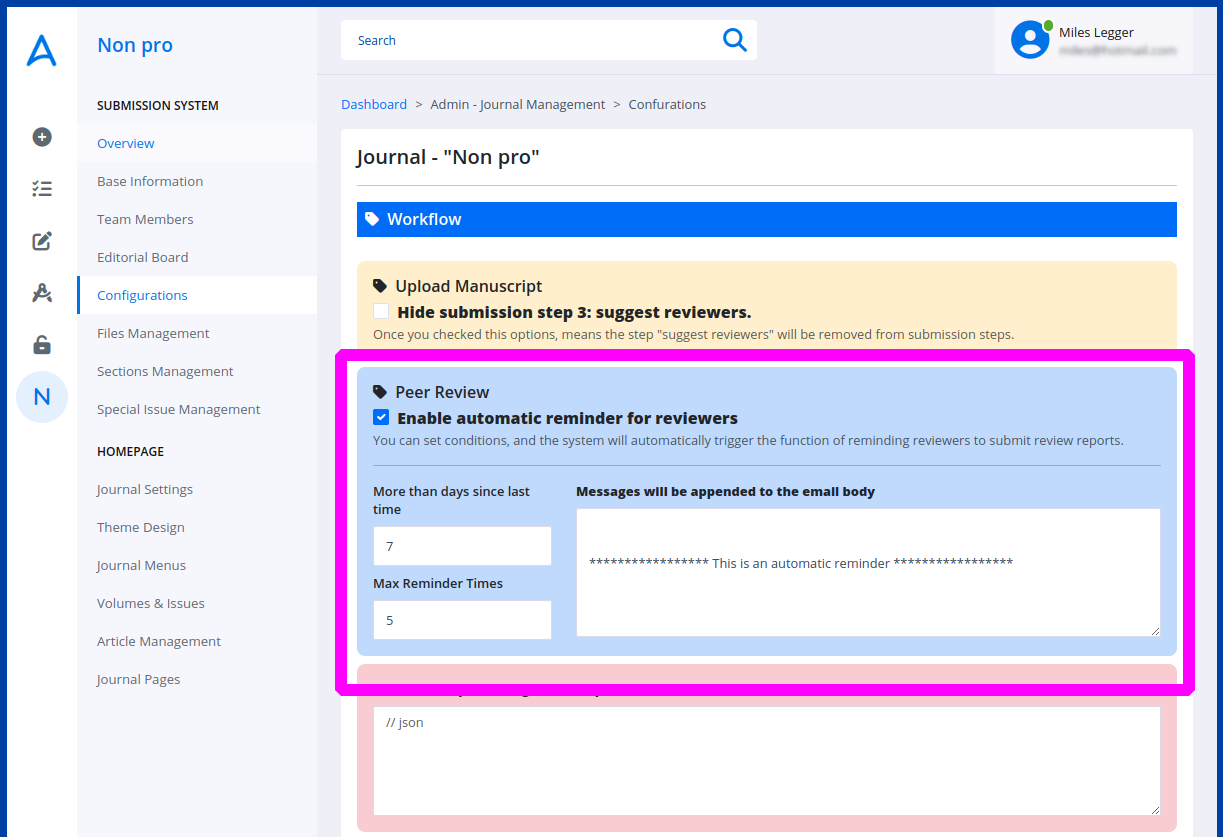Select the drafting compass icon in left rail
Screen dimensions: 1223x837
pos(42,293)
